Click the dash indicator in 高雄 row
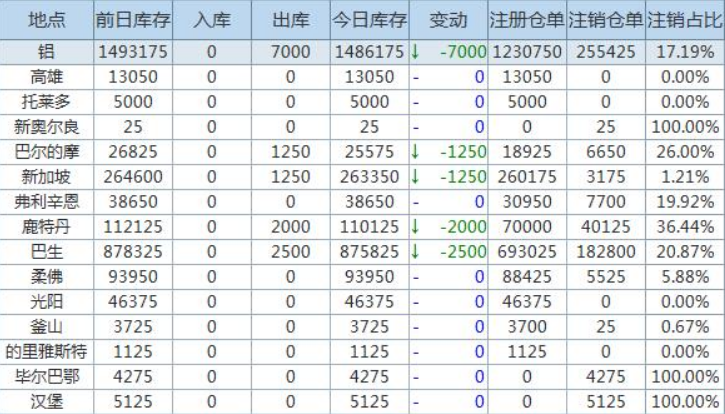The image size is (725, 414). coord(415,76)
